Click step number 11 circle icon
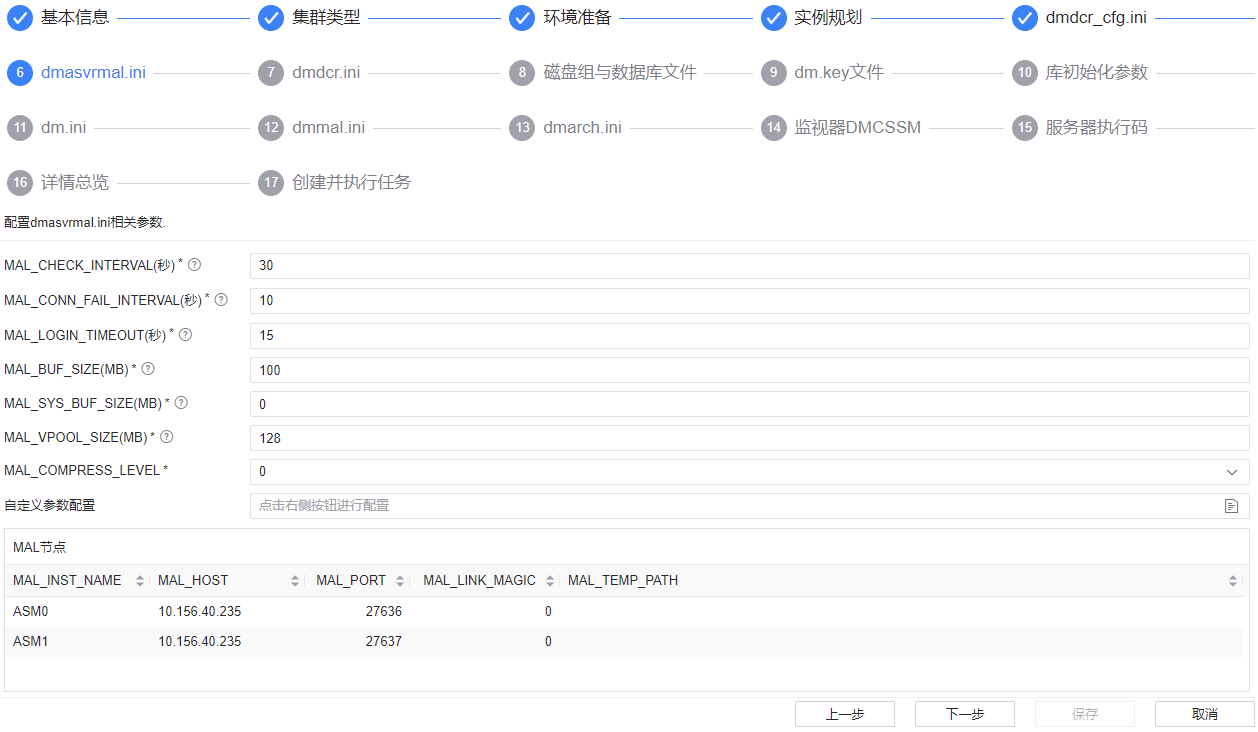1258x732 pixels. [x=19, y=128]
